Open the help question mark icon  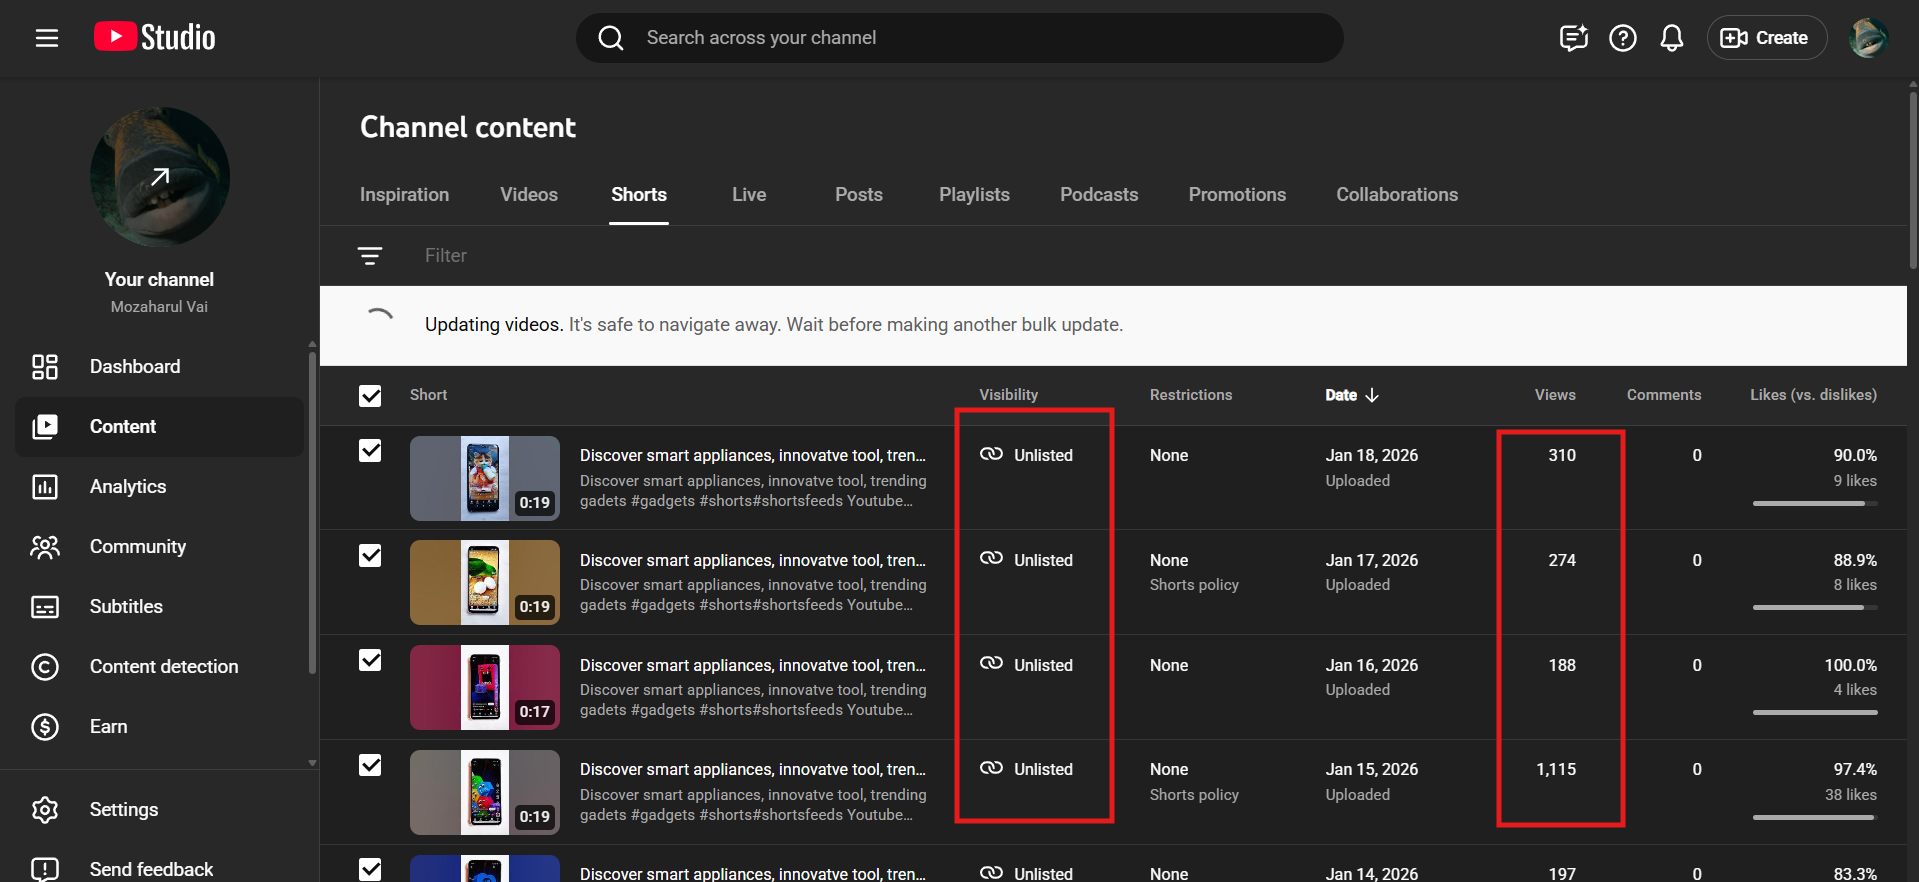pyautogui.click(x=1622, y=38)
